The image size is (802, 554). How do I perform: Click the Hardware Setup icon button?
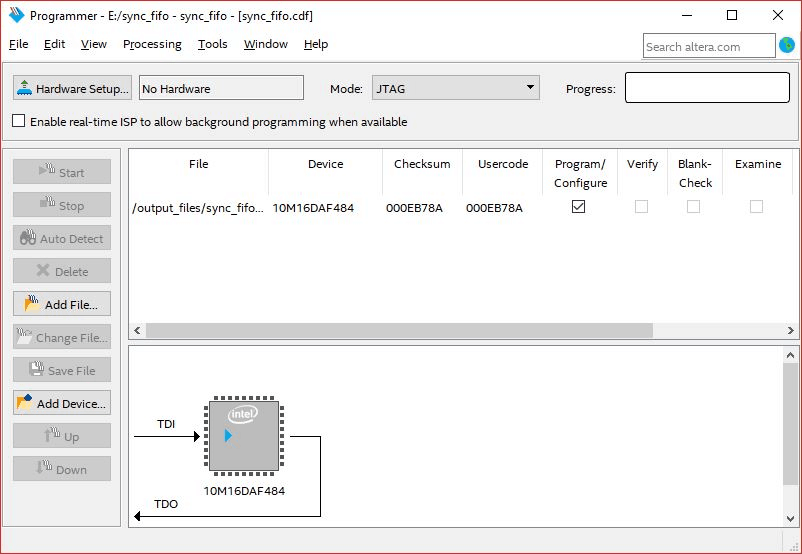(x=25, y=88)
